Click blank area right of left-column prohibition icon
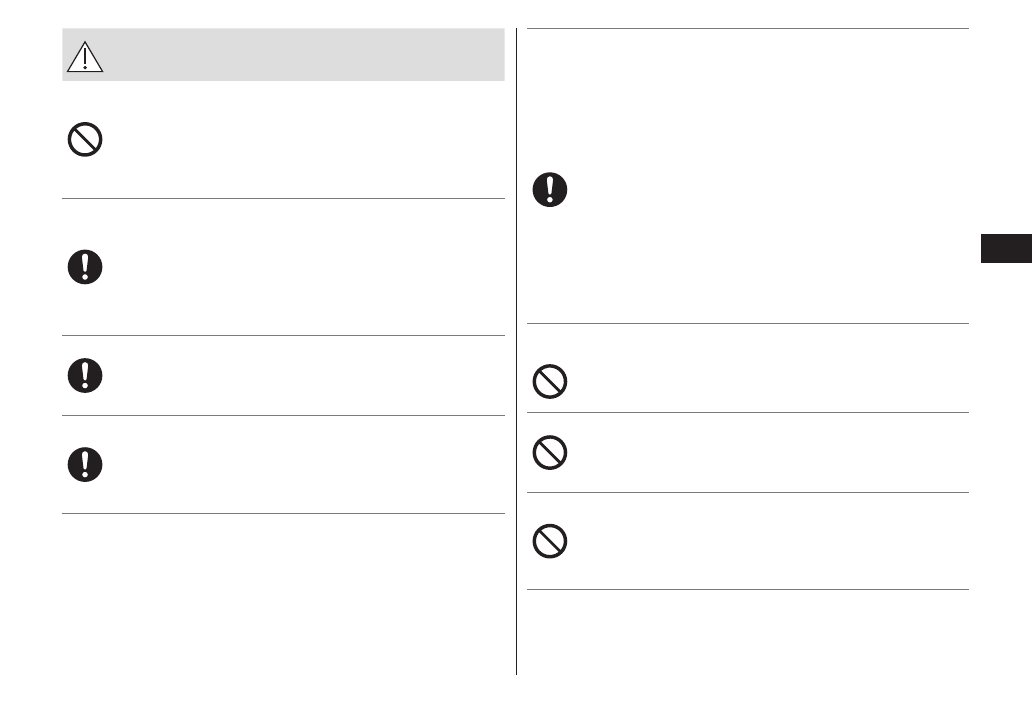1032x726 pixels. click(x=300, y=141)
